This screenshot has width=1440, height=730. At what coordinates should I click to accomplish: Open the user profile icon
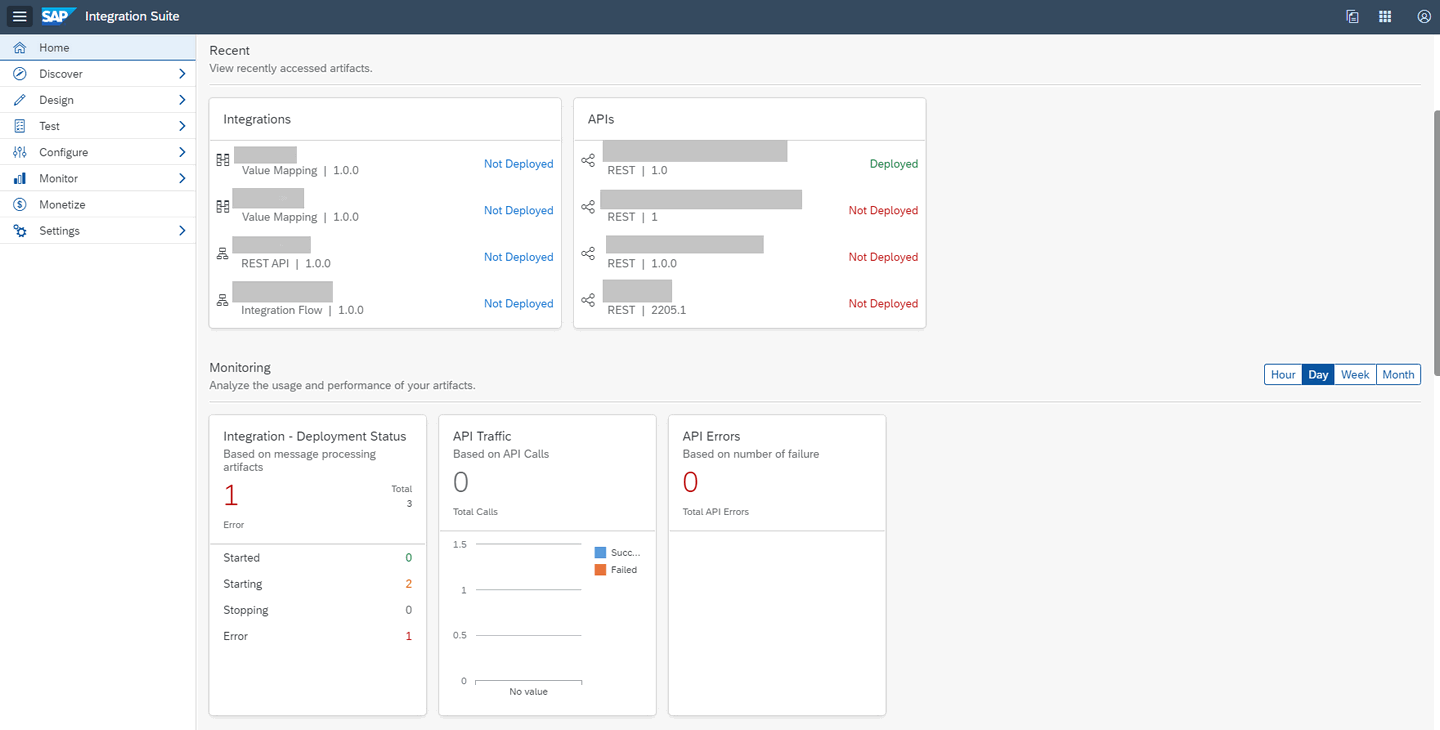(1424, 16)
